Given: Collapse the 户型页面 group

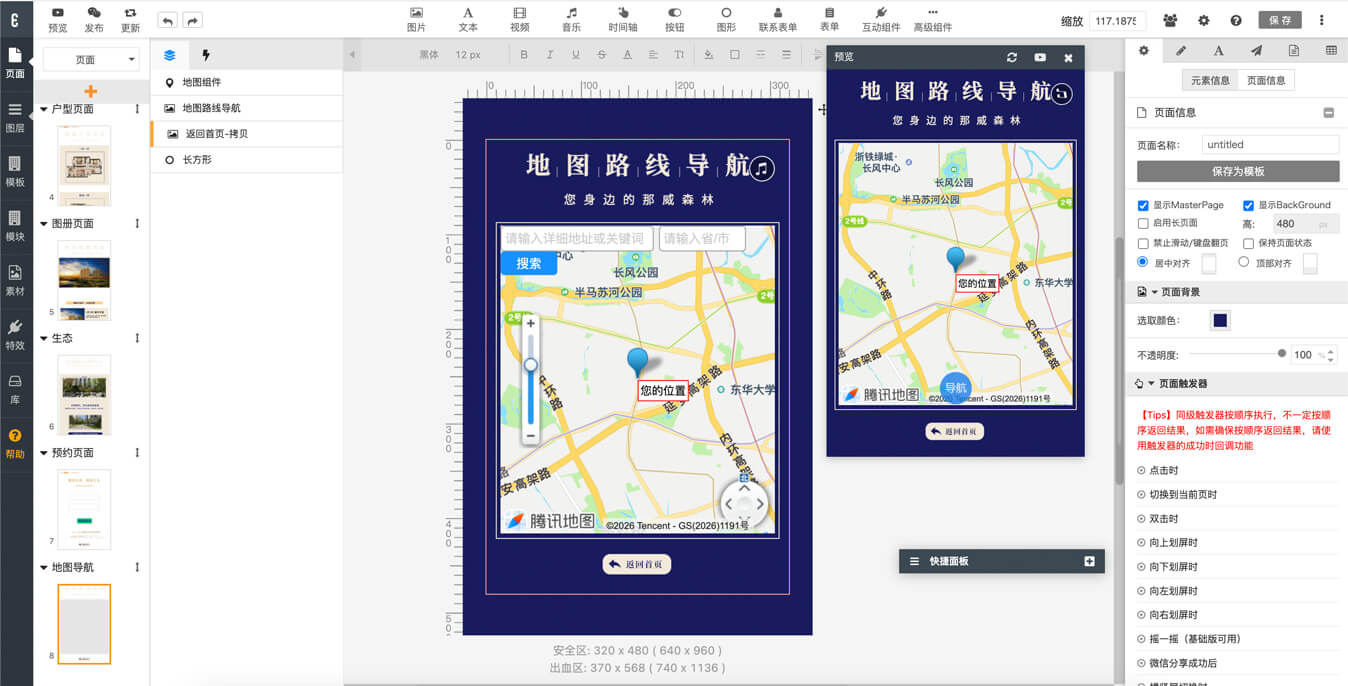Looking at the screenshot, I should (x=43, y=109).
